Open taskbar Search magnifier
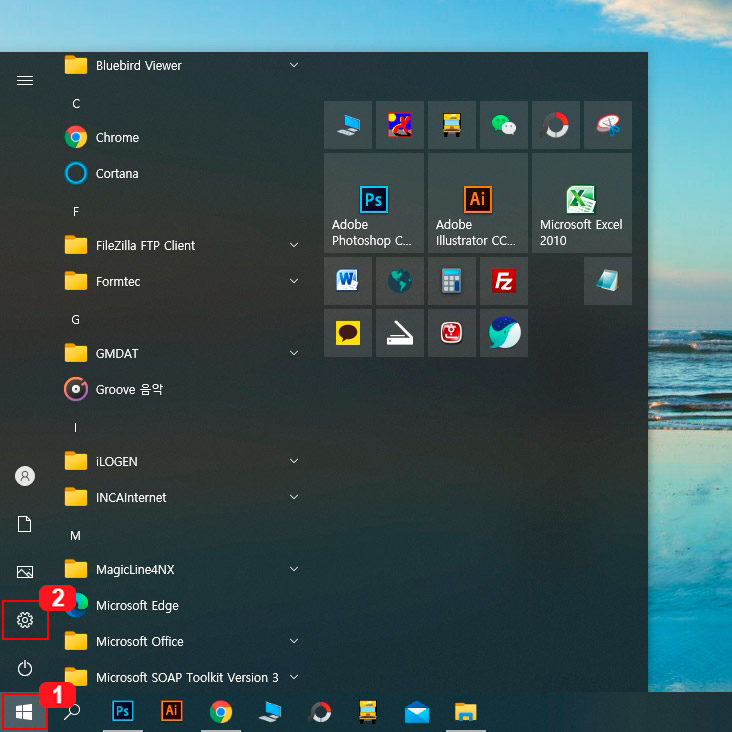Image resolution: width=732 pixels, height=732 pixels. (x=72, y=712)
